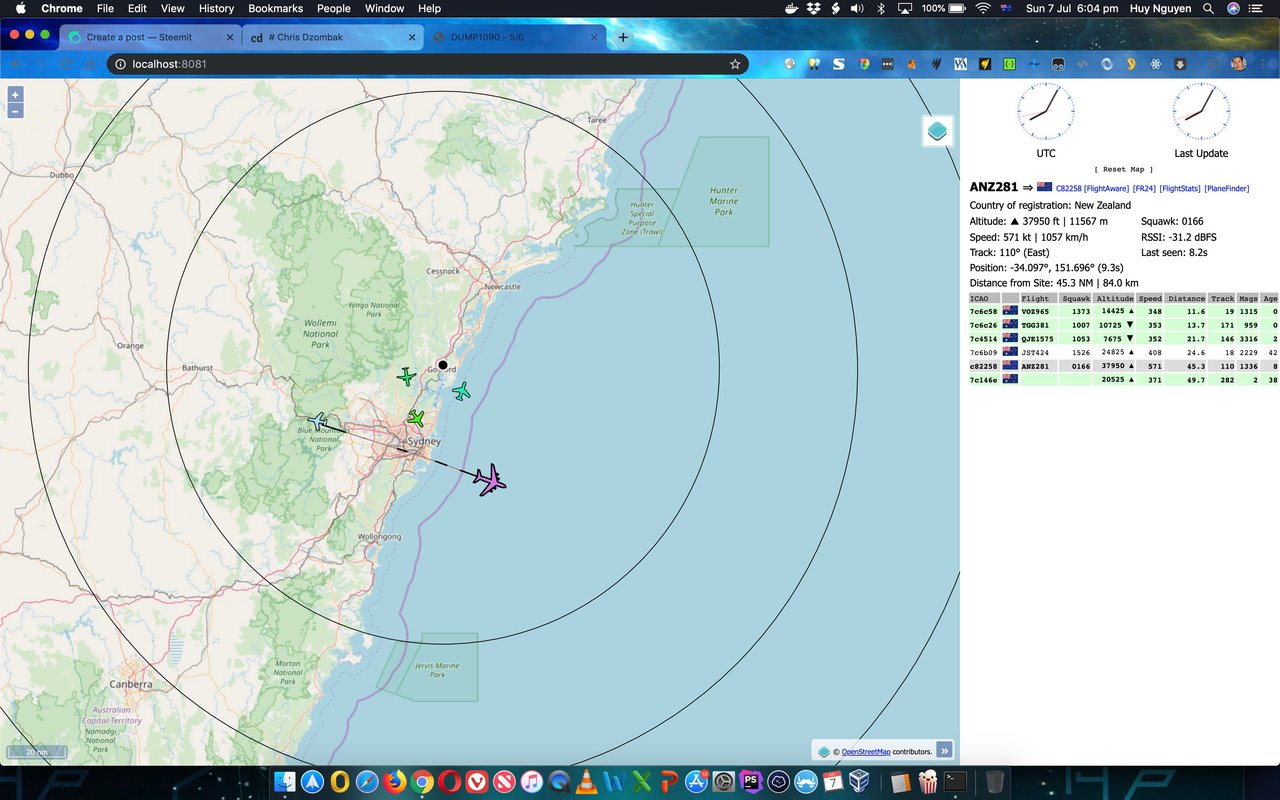Open Terminal from the dock
Image resolution: width=1280 pixels, height=800 pixels.
point(956,781)
